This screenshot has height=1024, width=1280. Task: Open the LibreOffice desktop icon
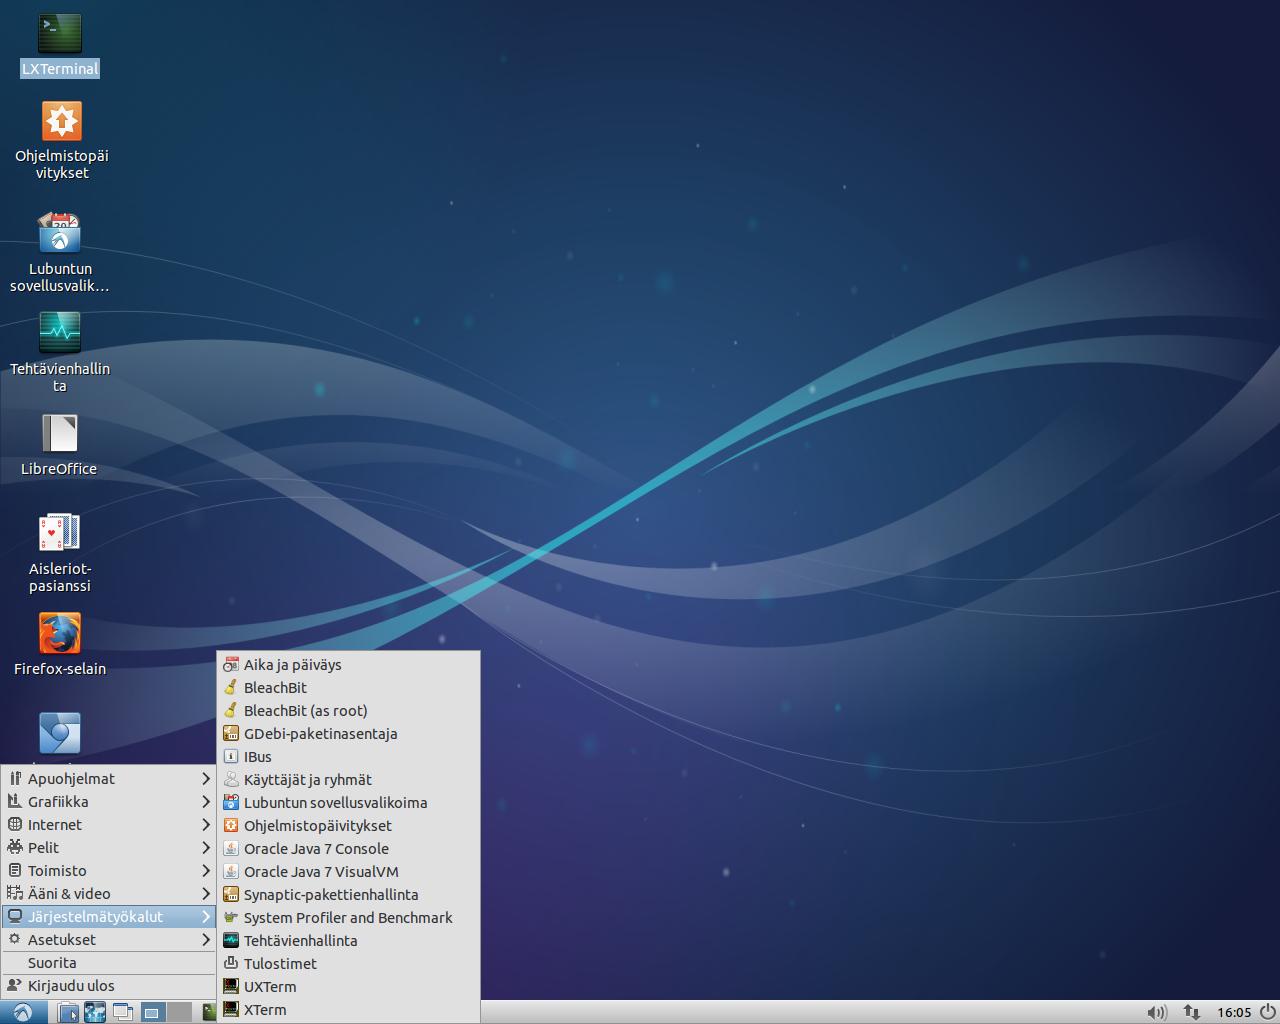(59, 446)
